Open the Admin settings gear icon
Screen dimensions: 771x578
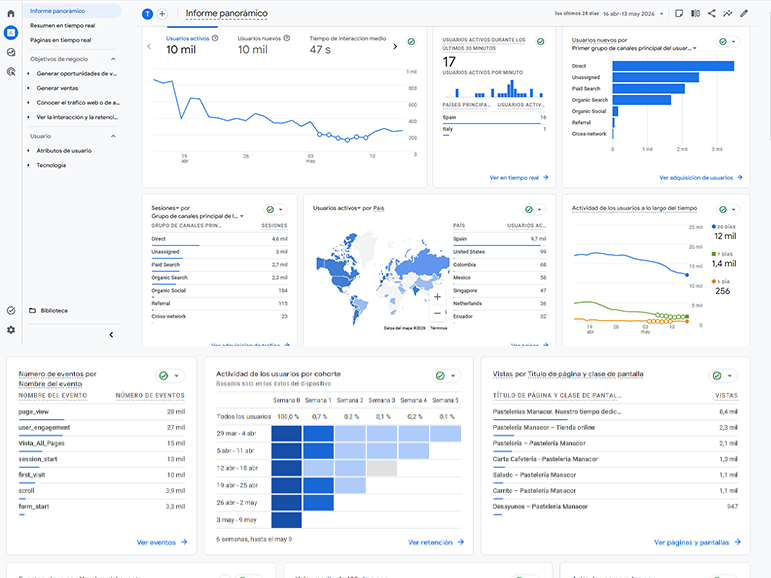pyautogui.click(x=11, y=330)
